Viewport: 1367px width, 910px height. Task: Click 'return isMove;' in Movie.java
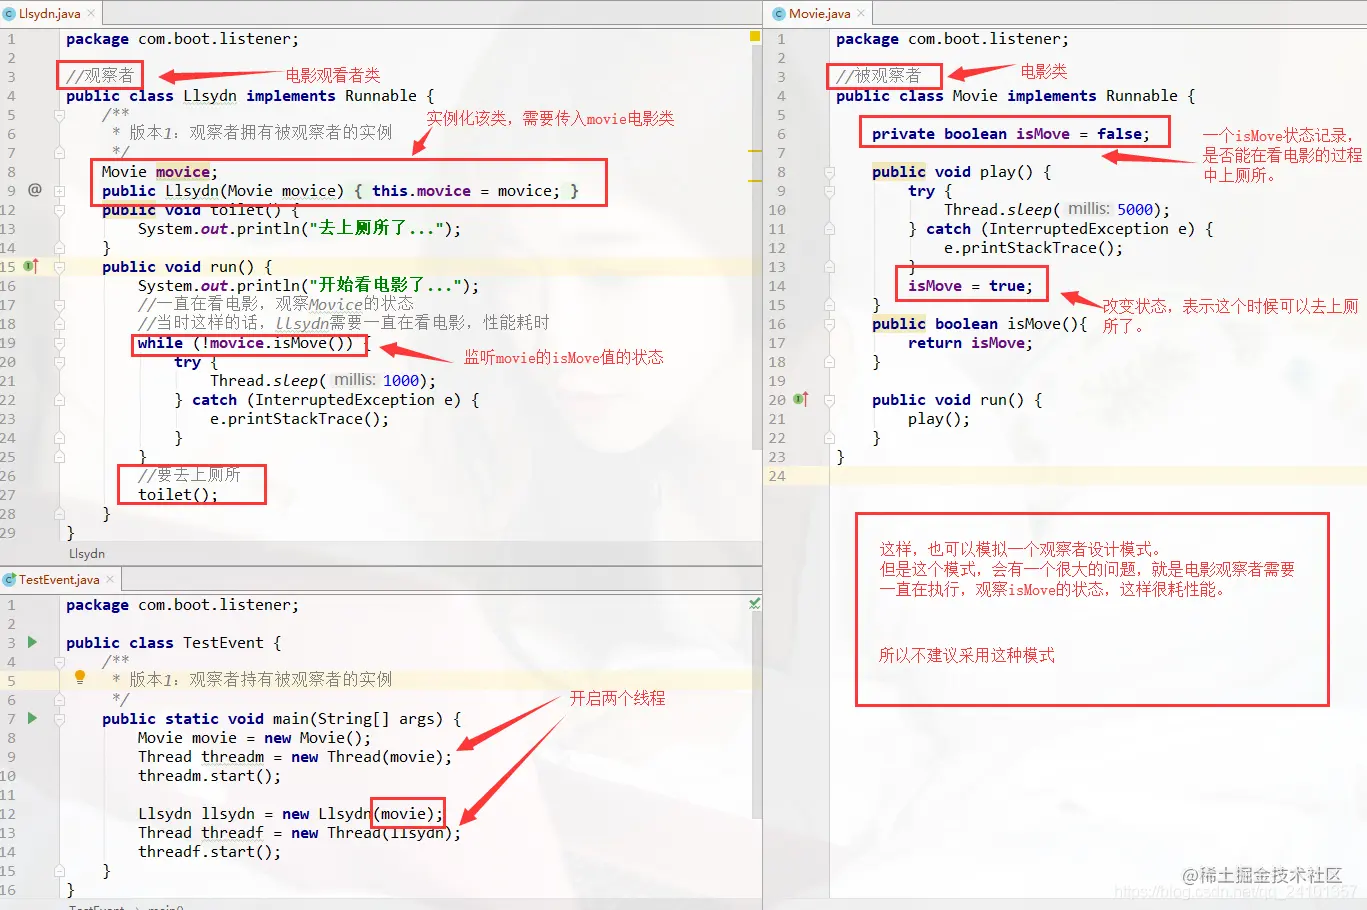pyautogui.click(x=970, y=343)
